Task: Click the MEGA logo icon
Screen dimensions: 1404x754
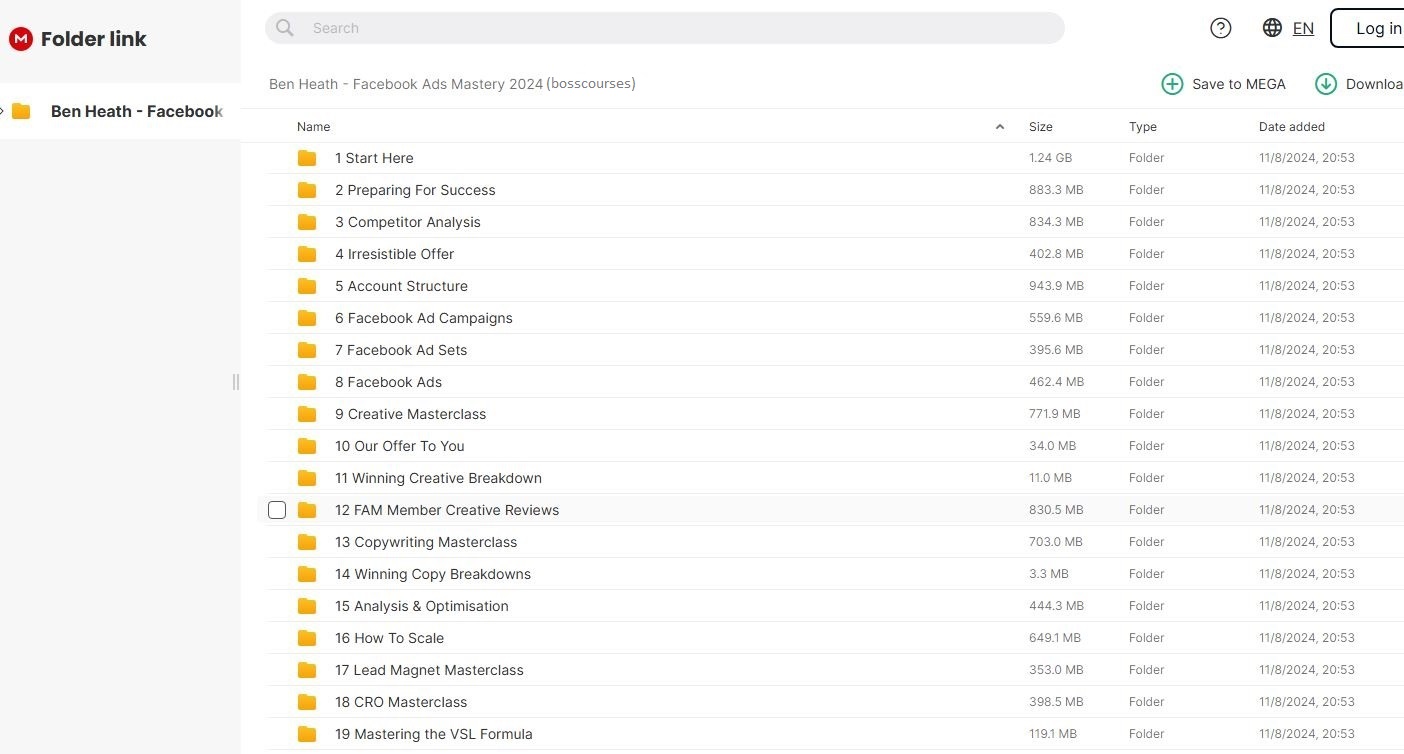Action: click(20, 39)
